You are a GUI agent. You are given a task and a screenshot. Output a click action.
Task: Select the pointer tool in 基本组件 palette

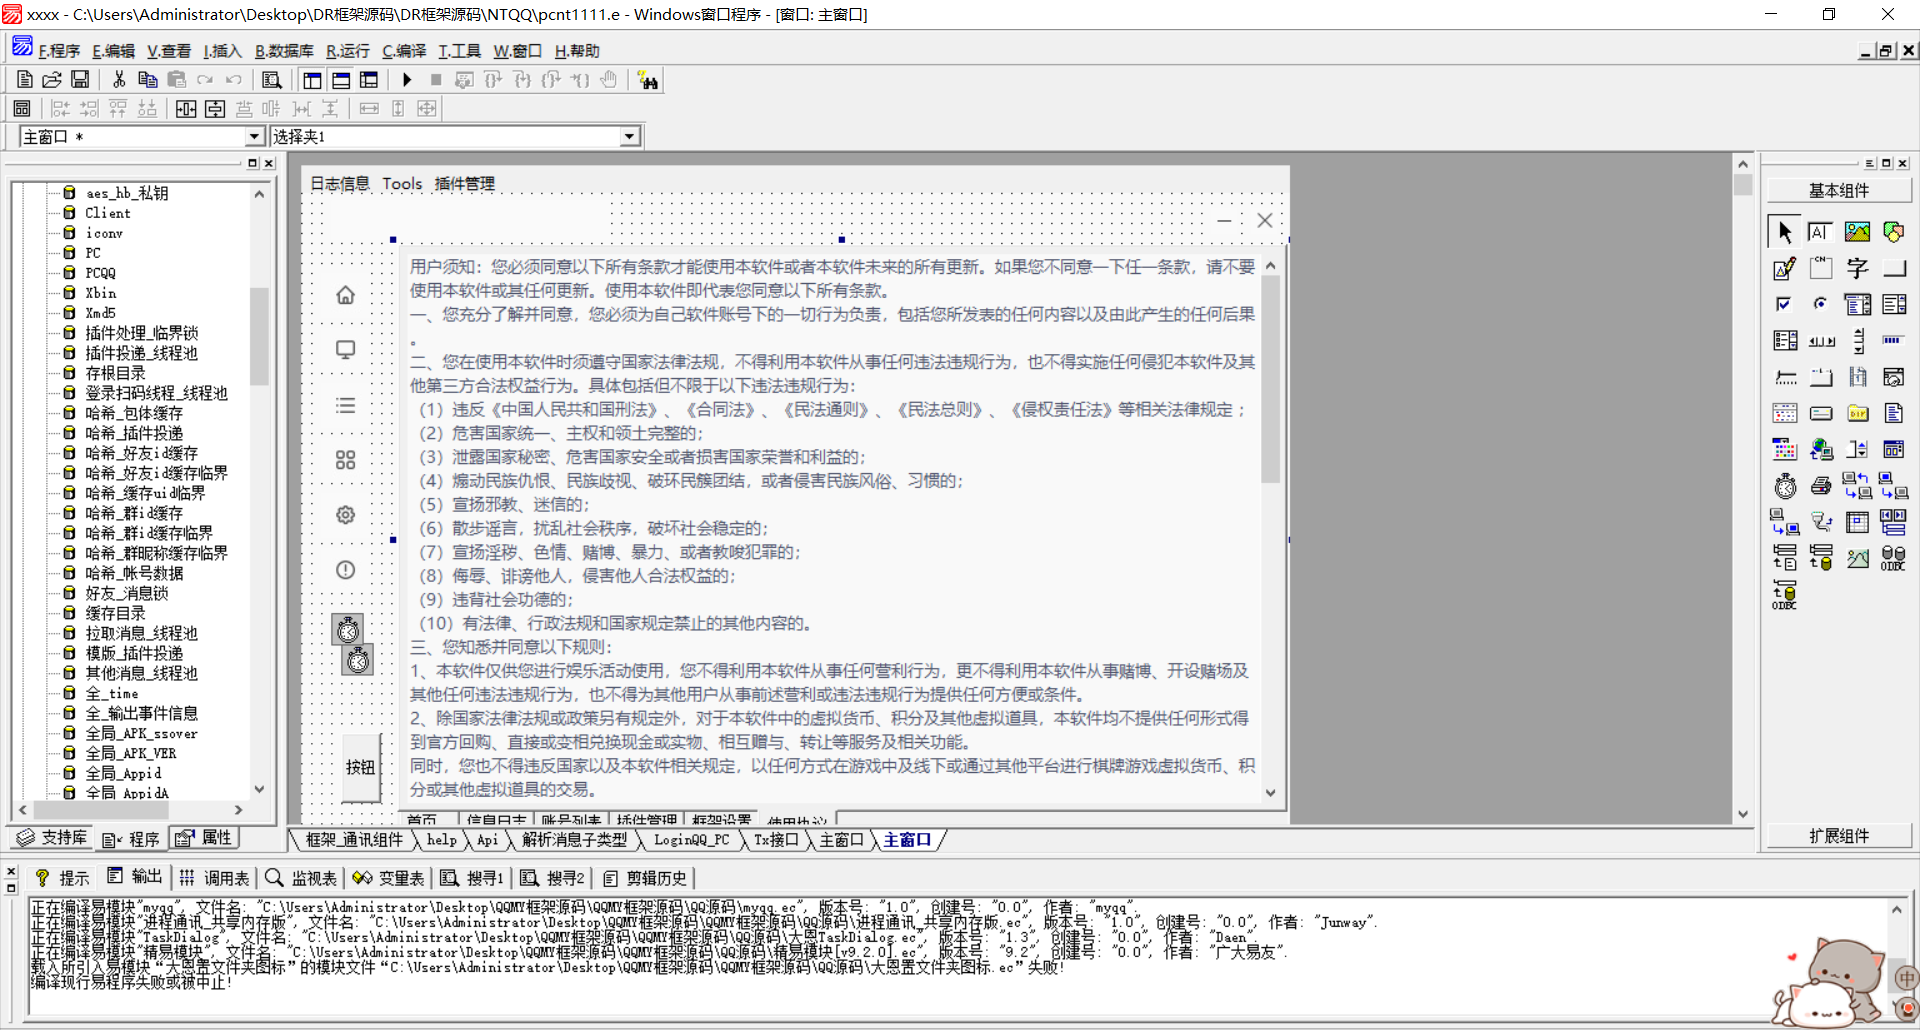tap(1784, 232)
